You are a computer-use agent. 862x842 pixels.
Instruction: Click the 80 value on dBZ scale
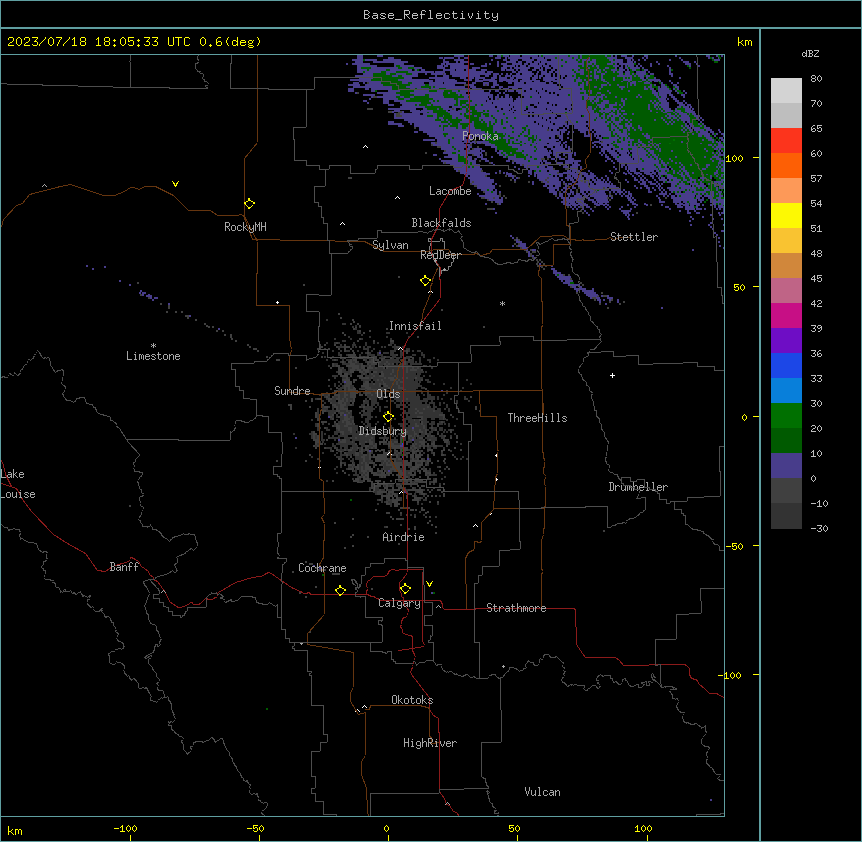pos(816,79)
